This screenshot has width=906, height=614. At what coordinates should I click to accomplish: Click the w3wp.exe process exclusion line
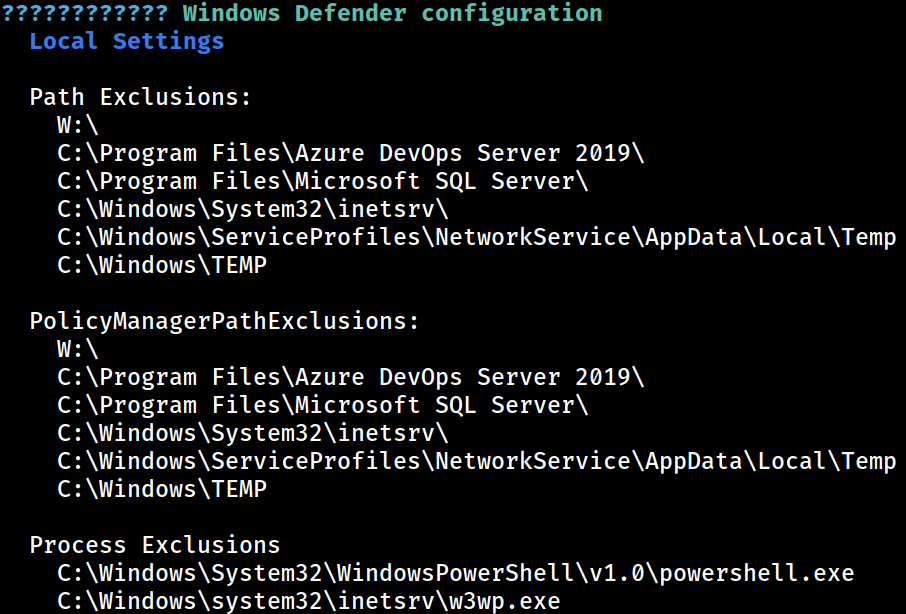click(x=309, y=601)
